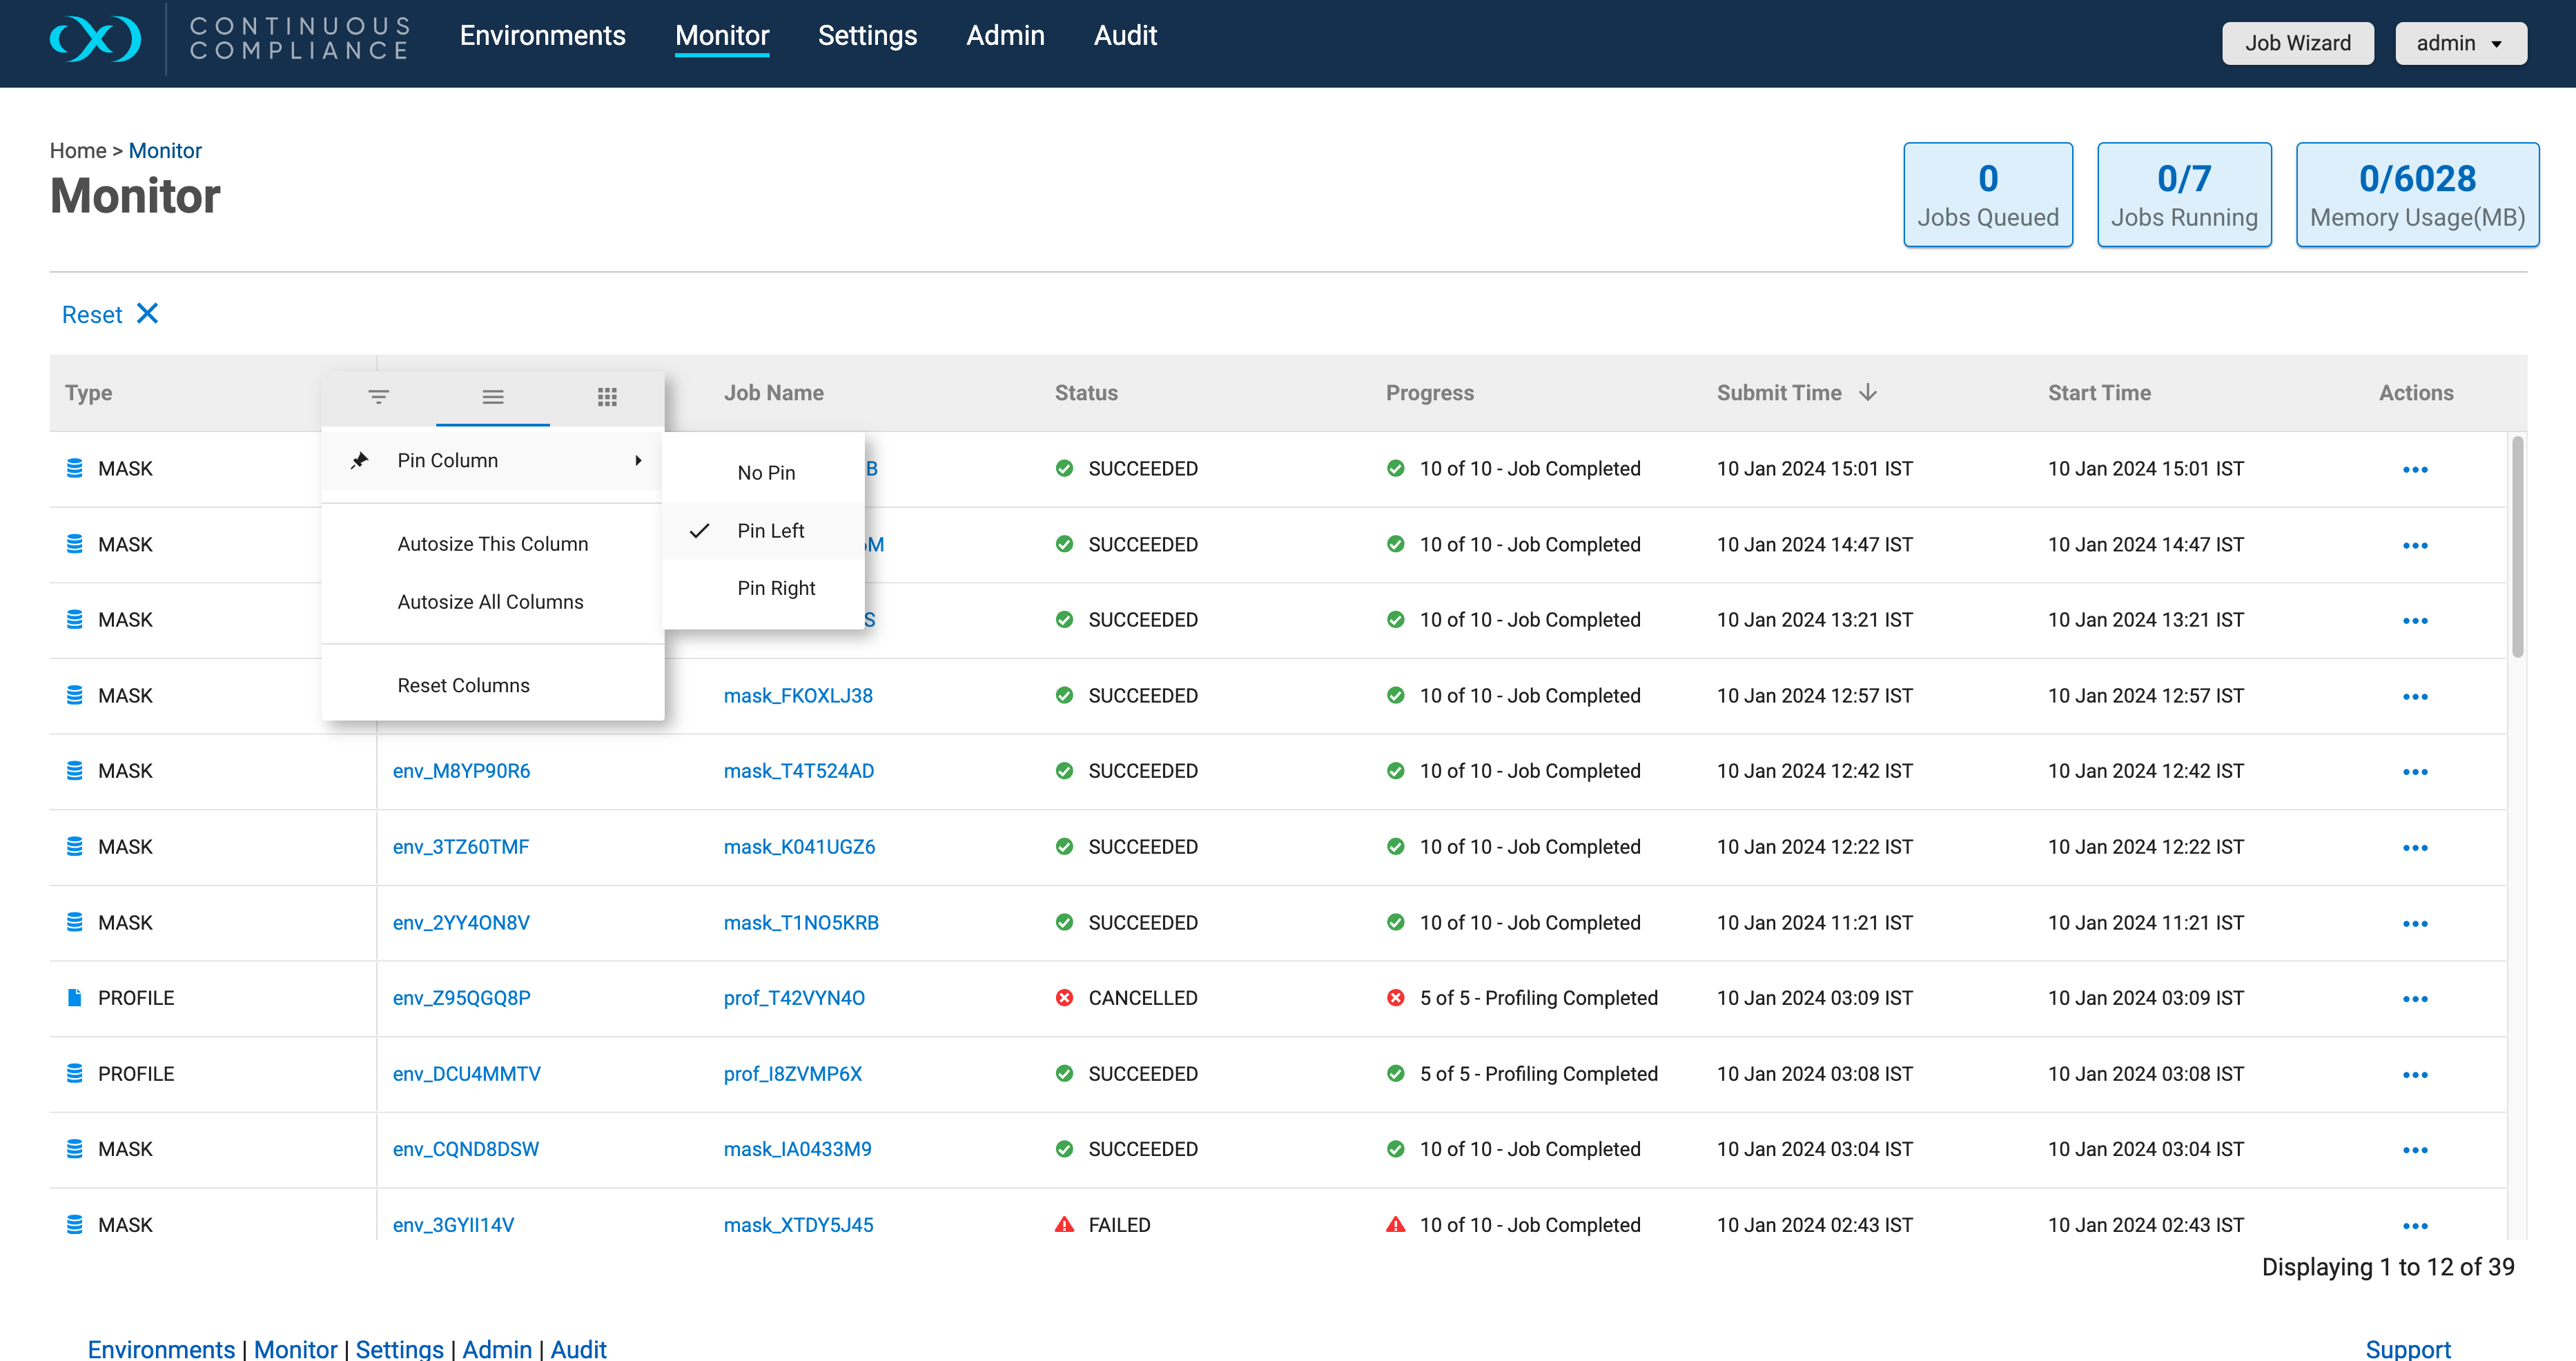Expand the Pin Column submenu
2576x1361 pixels.
493,460
